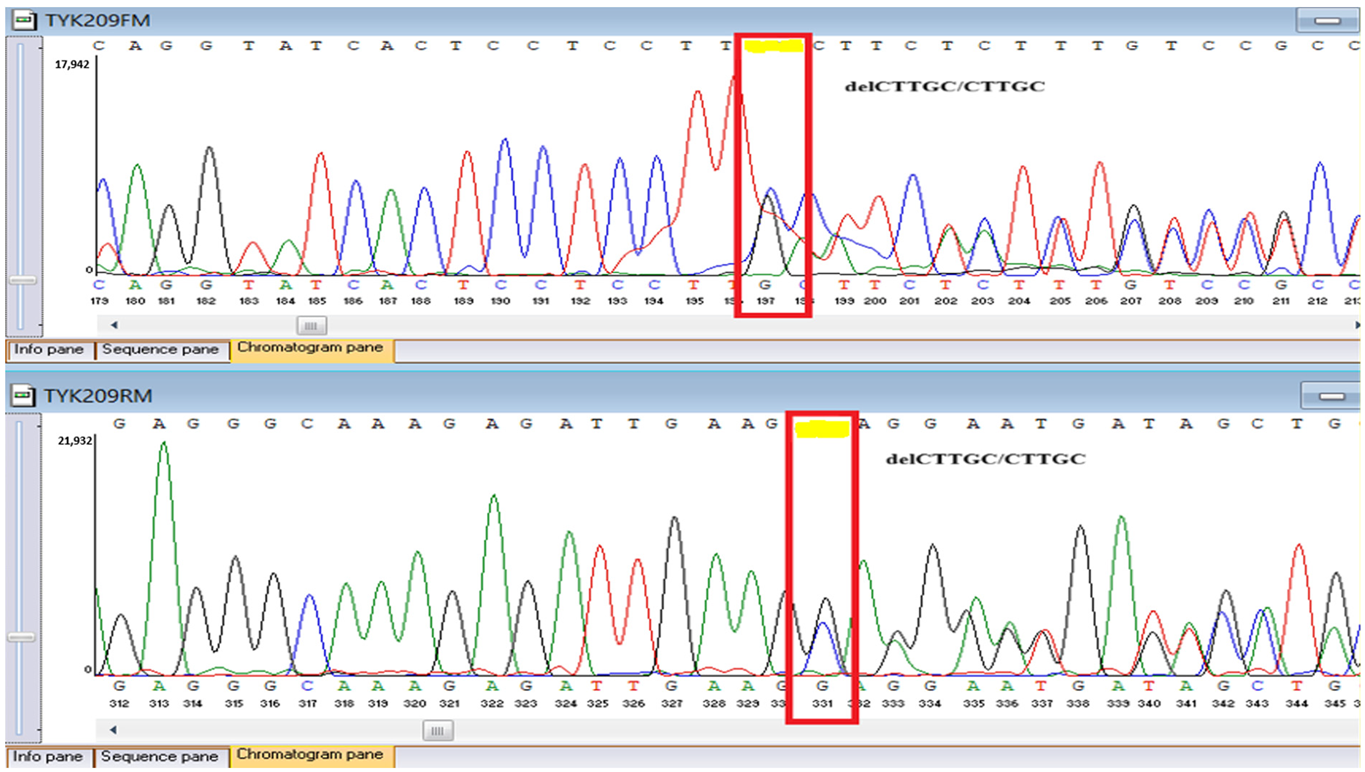
Task: Click vertical scale slider handle in TYK209FM
Action: 22,280
